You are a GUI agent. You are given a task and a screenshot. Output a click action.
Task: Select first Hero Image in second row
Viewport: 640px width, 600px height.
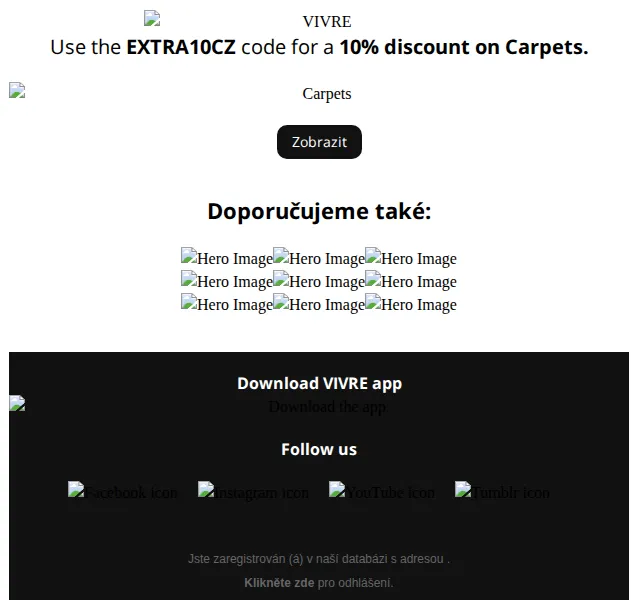pyautogui.click(x=227, y=281)
